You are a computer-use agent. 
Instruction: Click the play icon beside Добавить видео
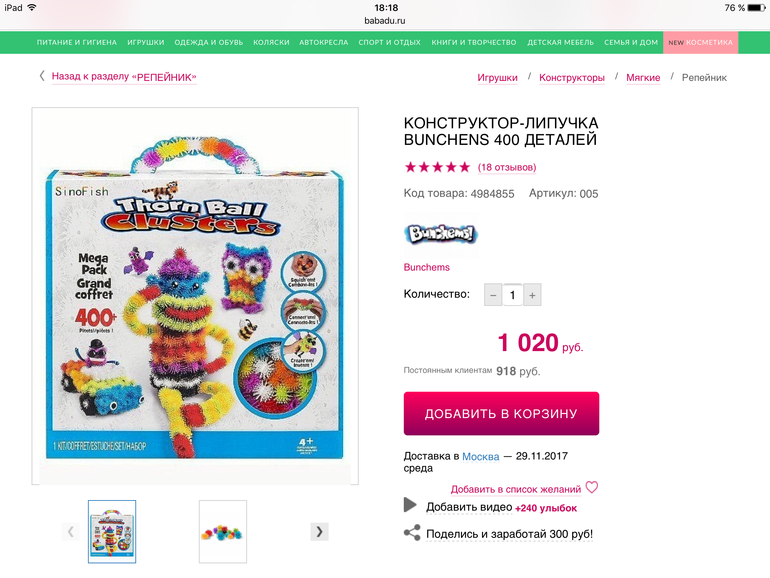(410, 505)
